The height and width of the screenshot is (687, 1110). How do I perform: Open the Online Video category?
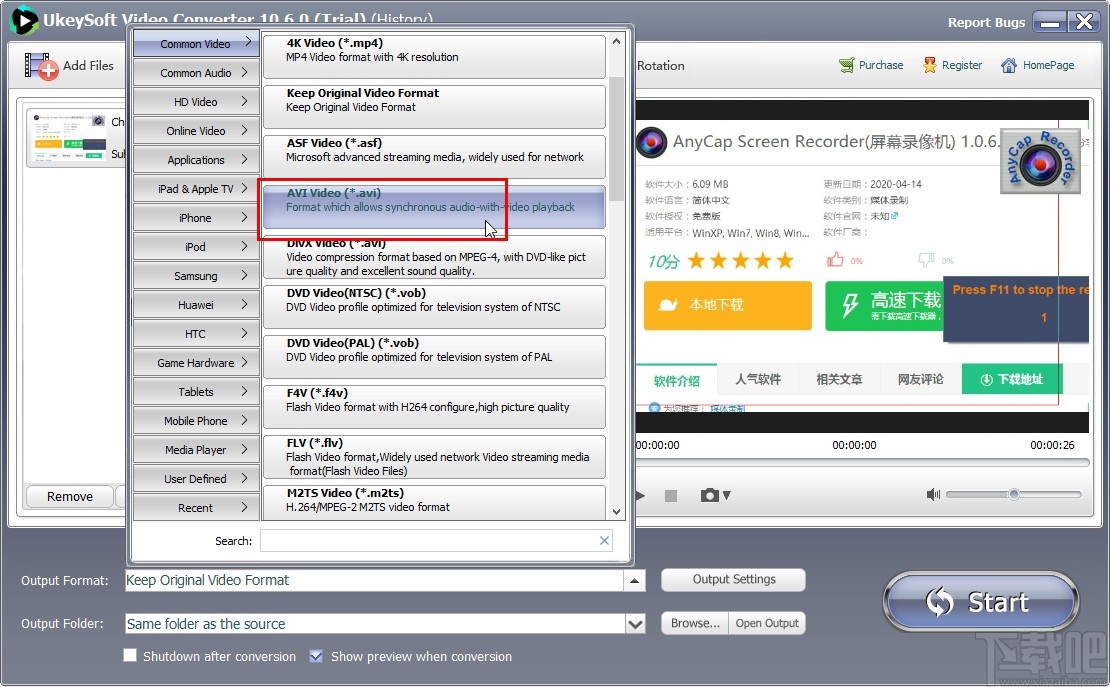[196, 130]
